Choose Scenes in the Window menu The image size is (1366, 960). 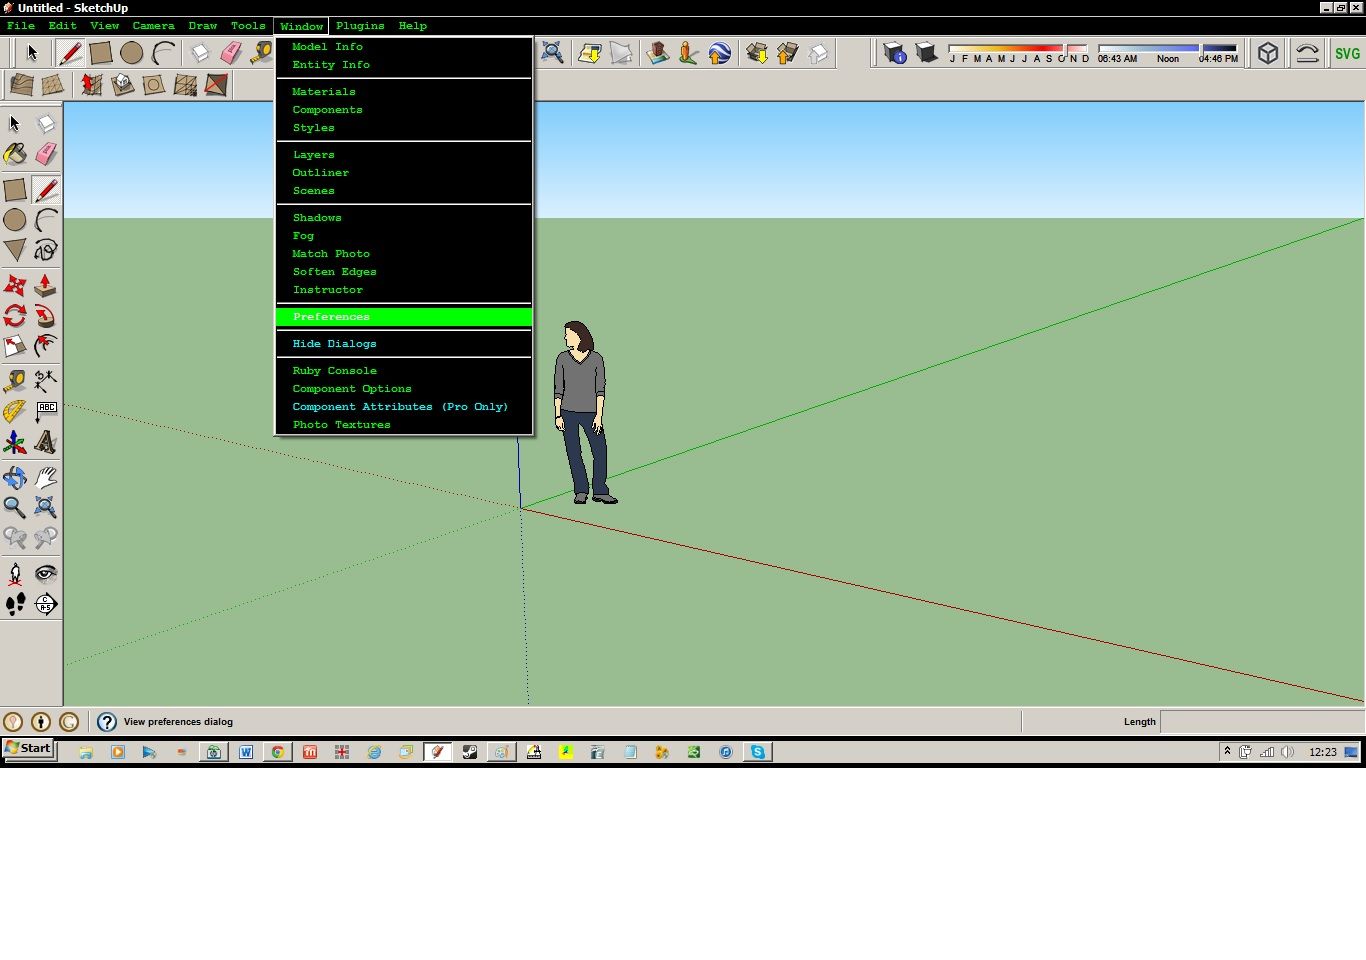404,191
